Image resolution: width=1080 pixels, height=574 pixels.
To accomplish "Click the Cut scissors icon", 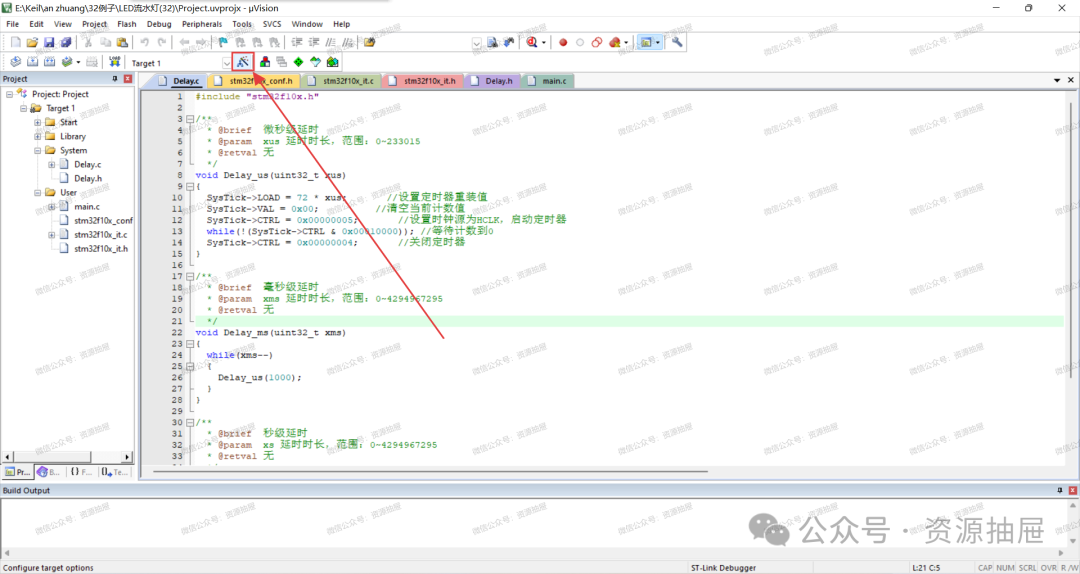I will 88,42.
